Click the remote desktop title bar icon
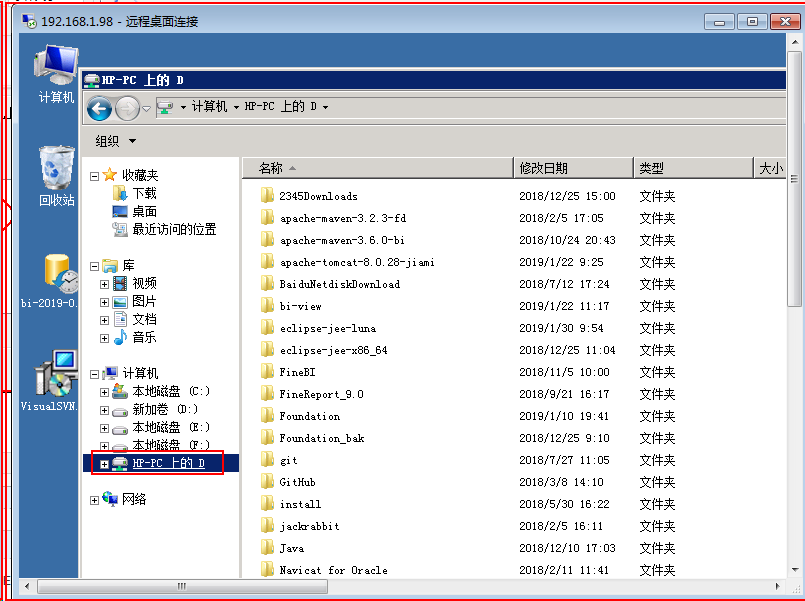This screenshot has width=805, height=601. [29, 21]
